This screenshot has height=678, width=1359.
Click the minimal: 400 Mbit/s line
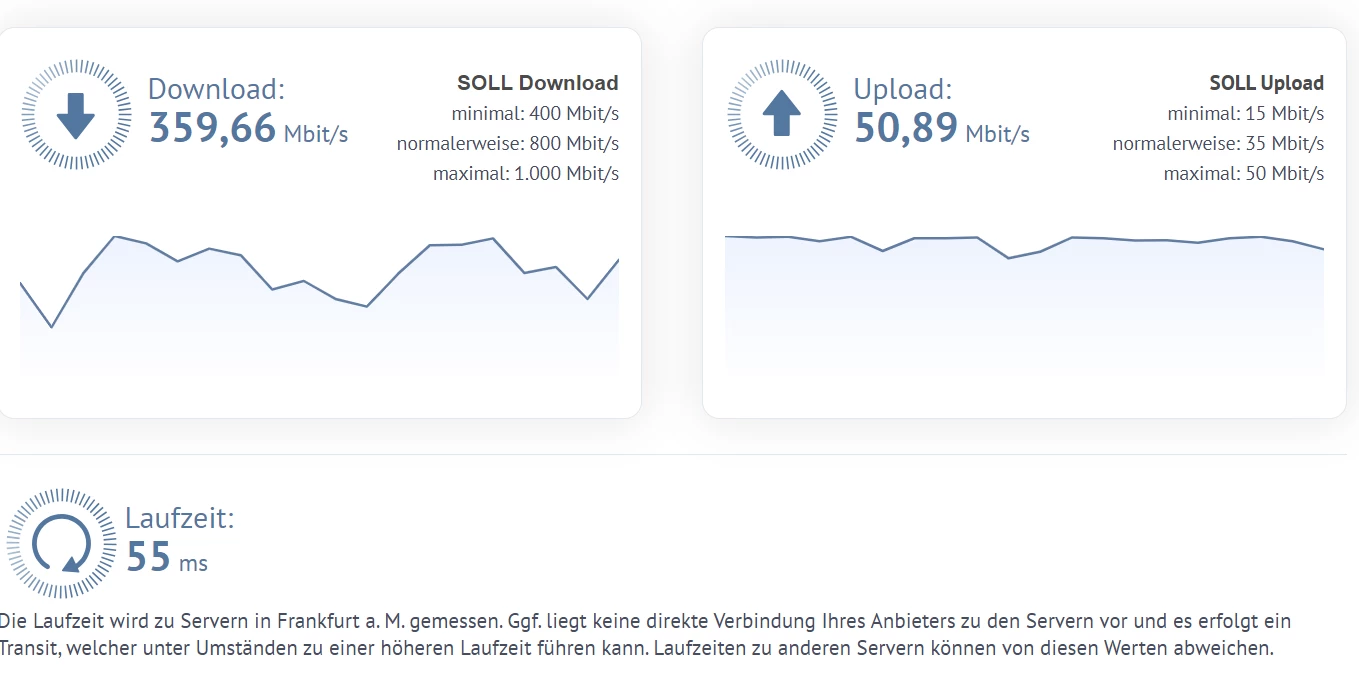coord(535,114)
